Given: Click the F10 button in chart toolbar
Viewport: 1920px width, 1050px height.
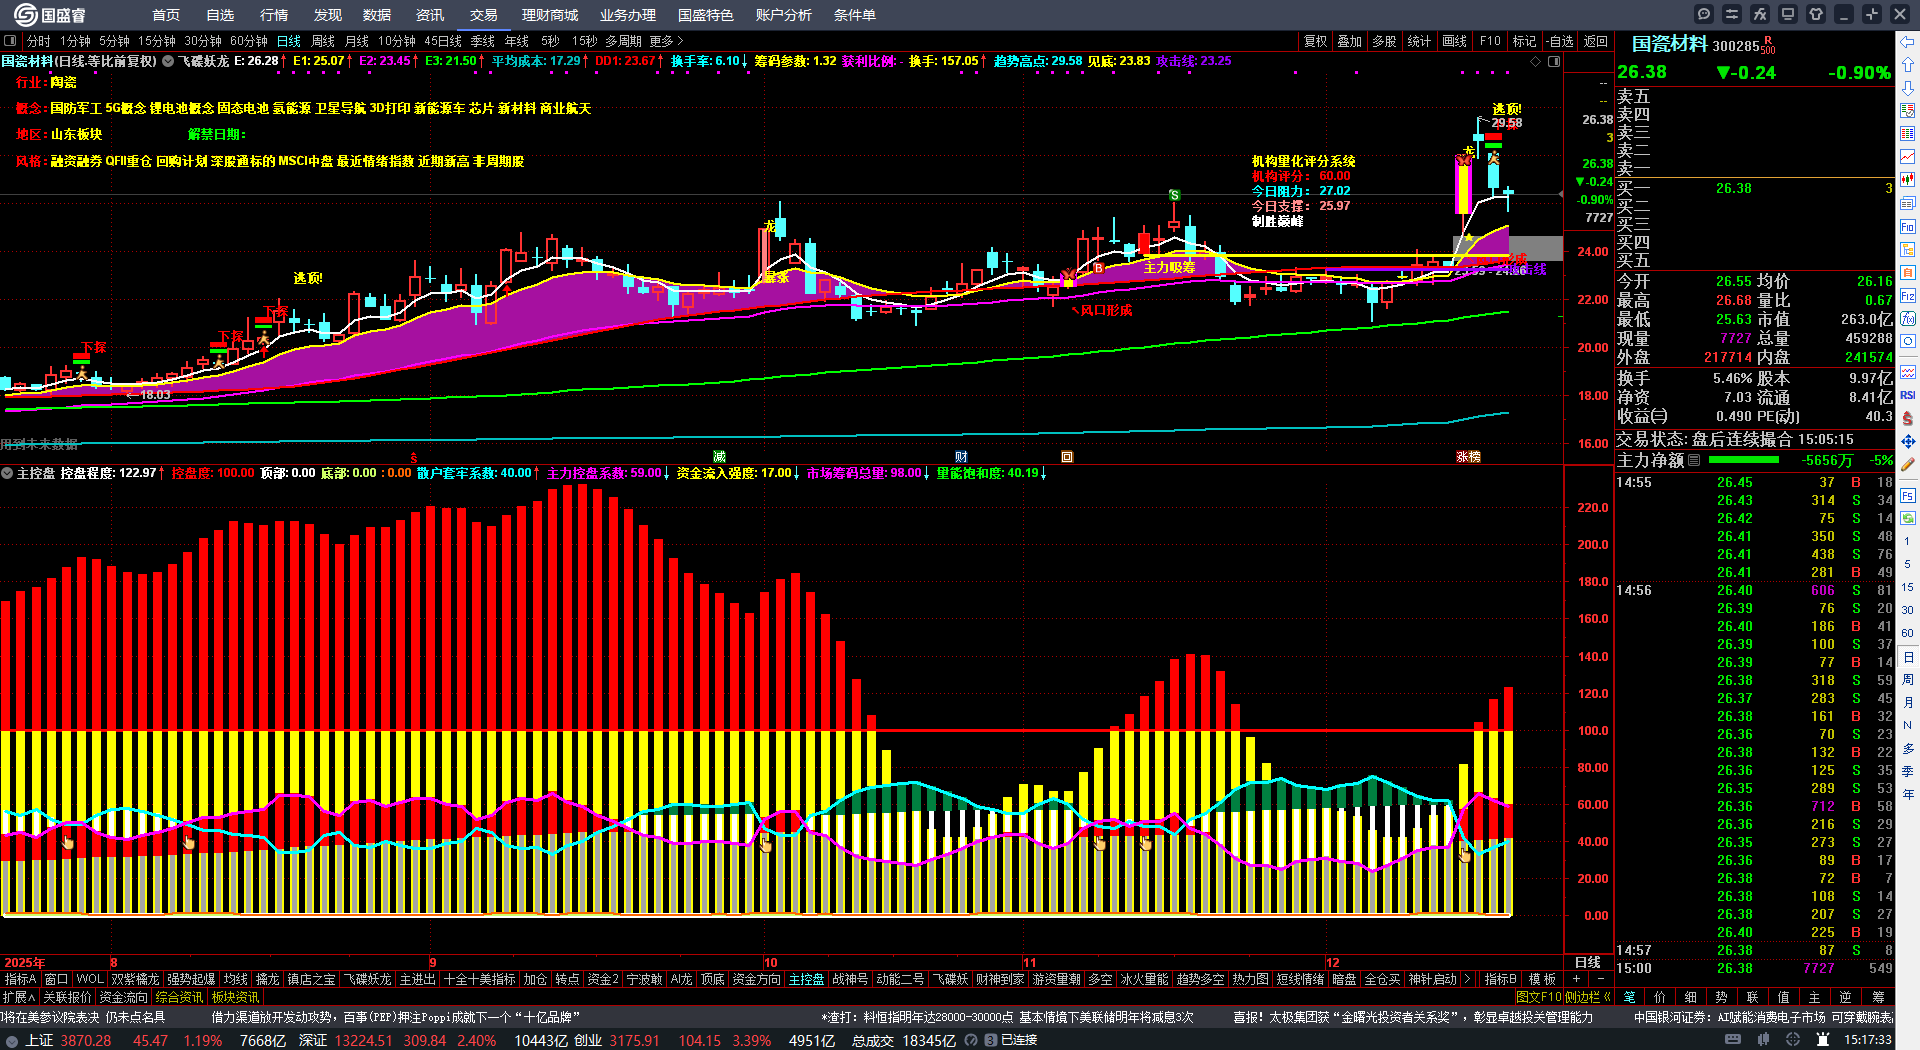Looking at the screenshot, I should point(1490,41).
